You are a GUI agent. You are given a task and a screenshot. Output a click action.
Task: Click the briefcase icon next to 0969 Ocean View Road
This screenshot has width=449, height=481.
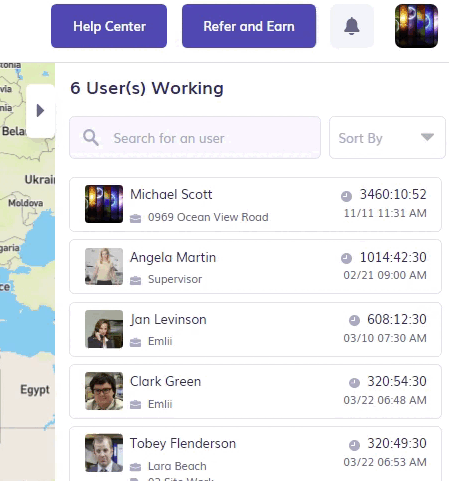pyautogui.click(x=135, y=218)
